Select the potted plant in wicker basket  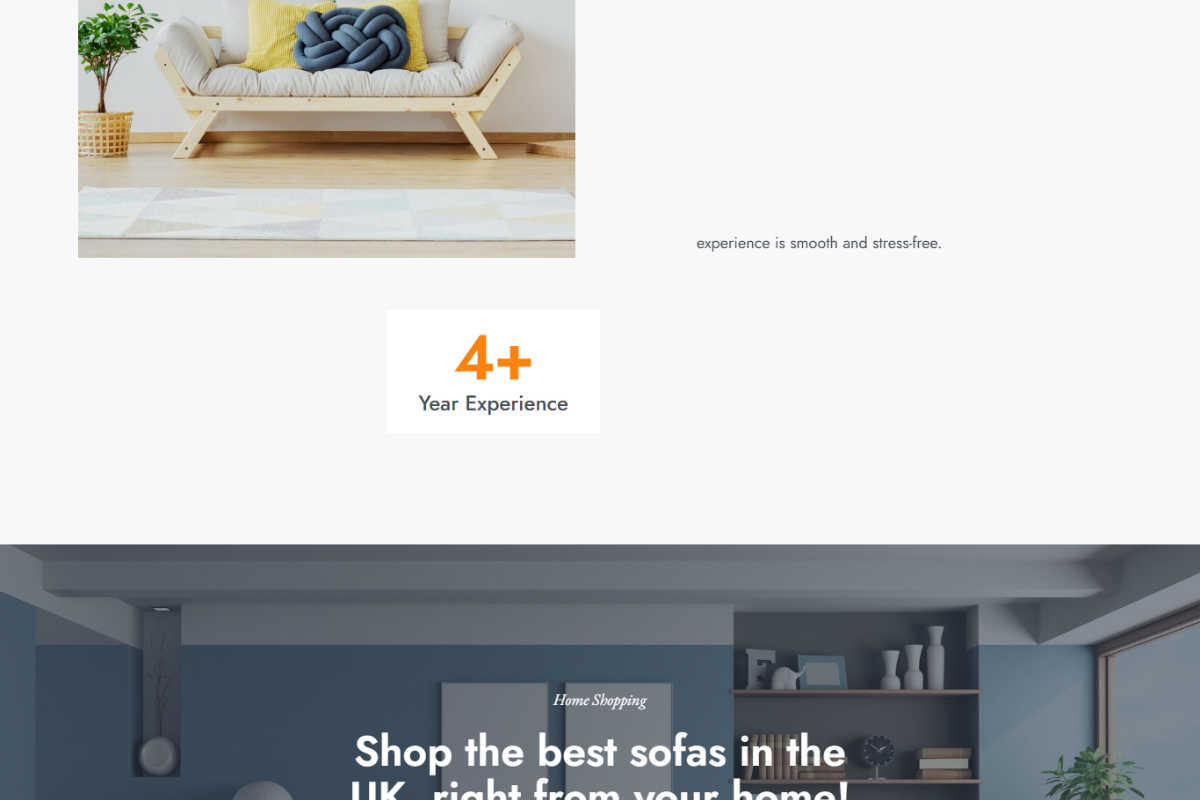(108, 80)
